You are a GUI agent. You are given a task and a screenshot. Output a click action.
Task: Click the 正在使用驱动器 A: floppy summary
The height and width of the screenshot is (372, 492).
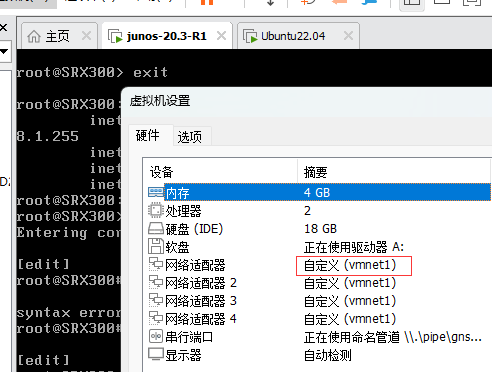click(354, 247)
